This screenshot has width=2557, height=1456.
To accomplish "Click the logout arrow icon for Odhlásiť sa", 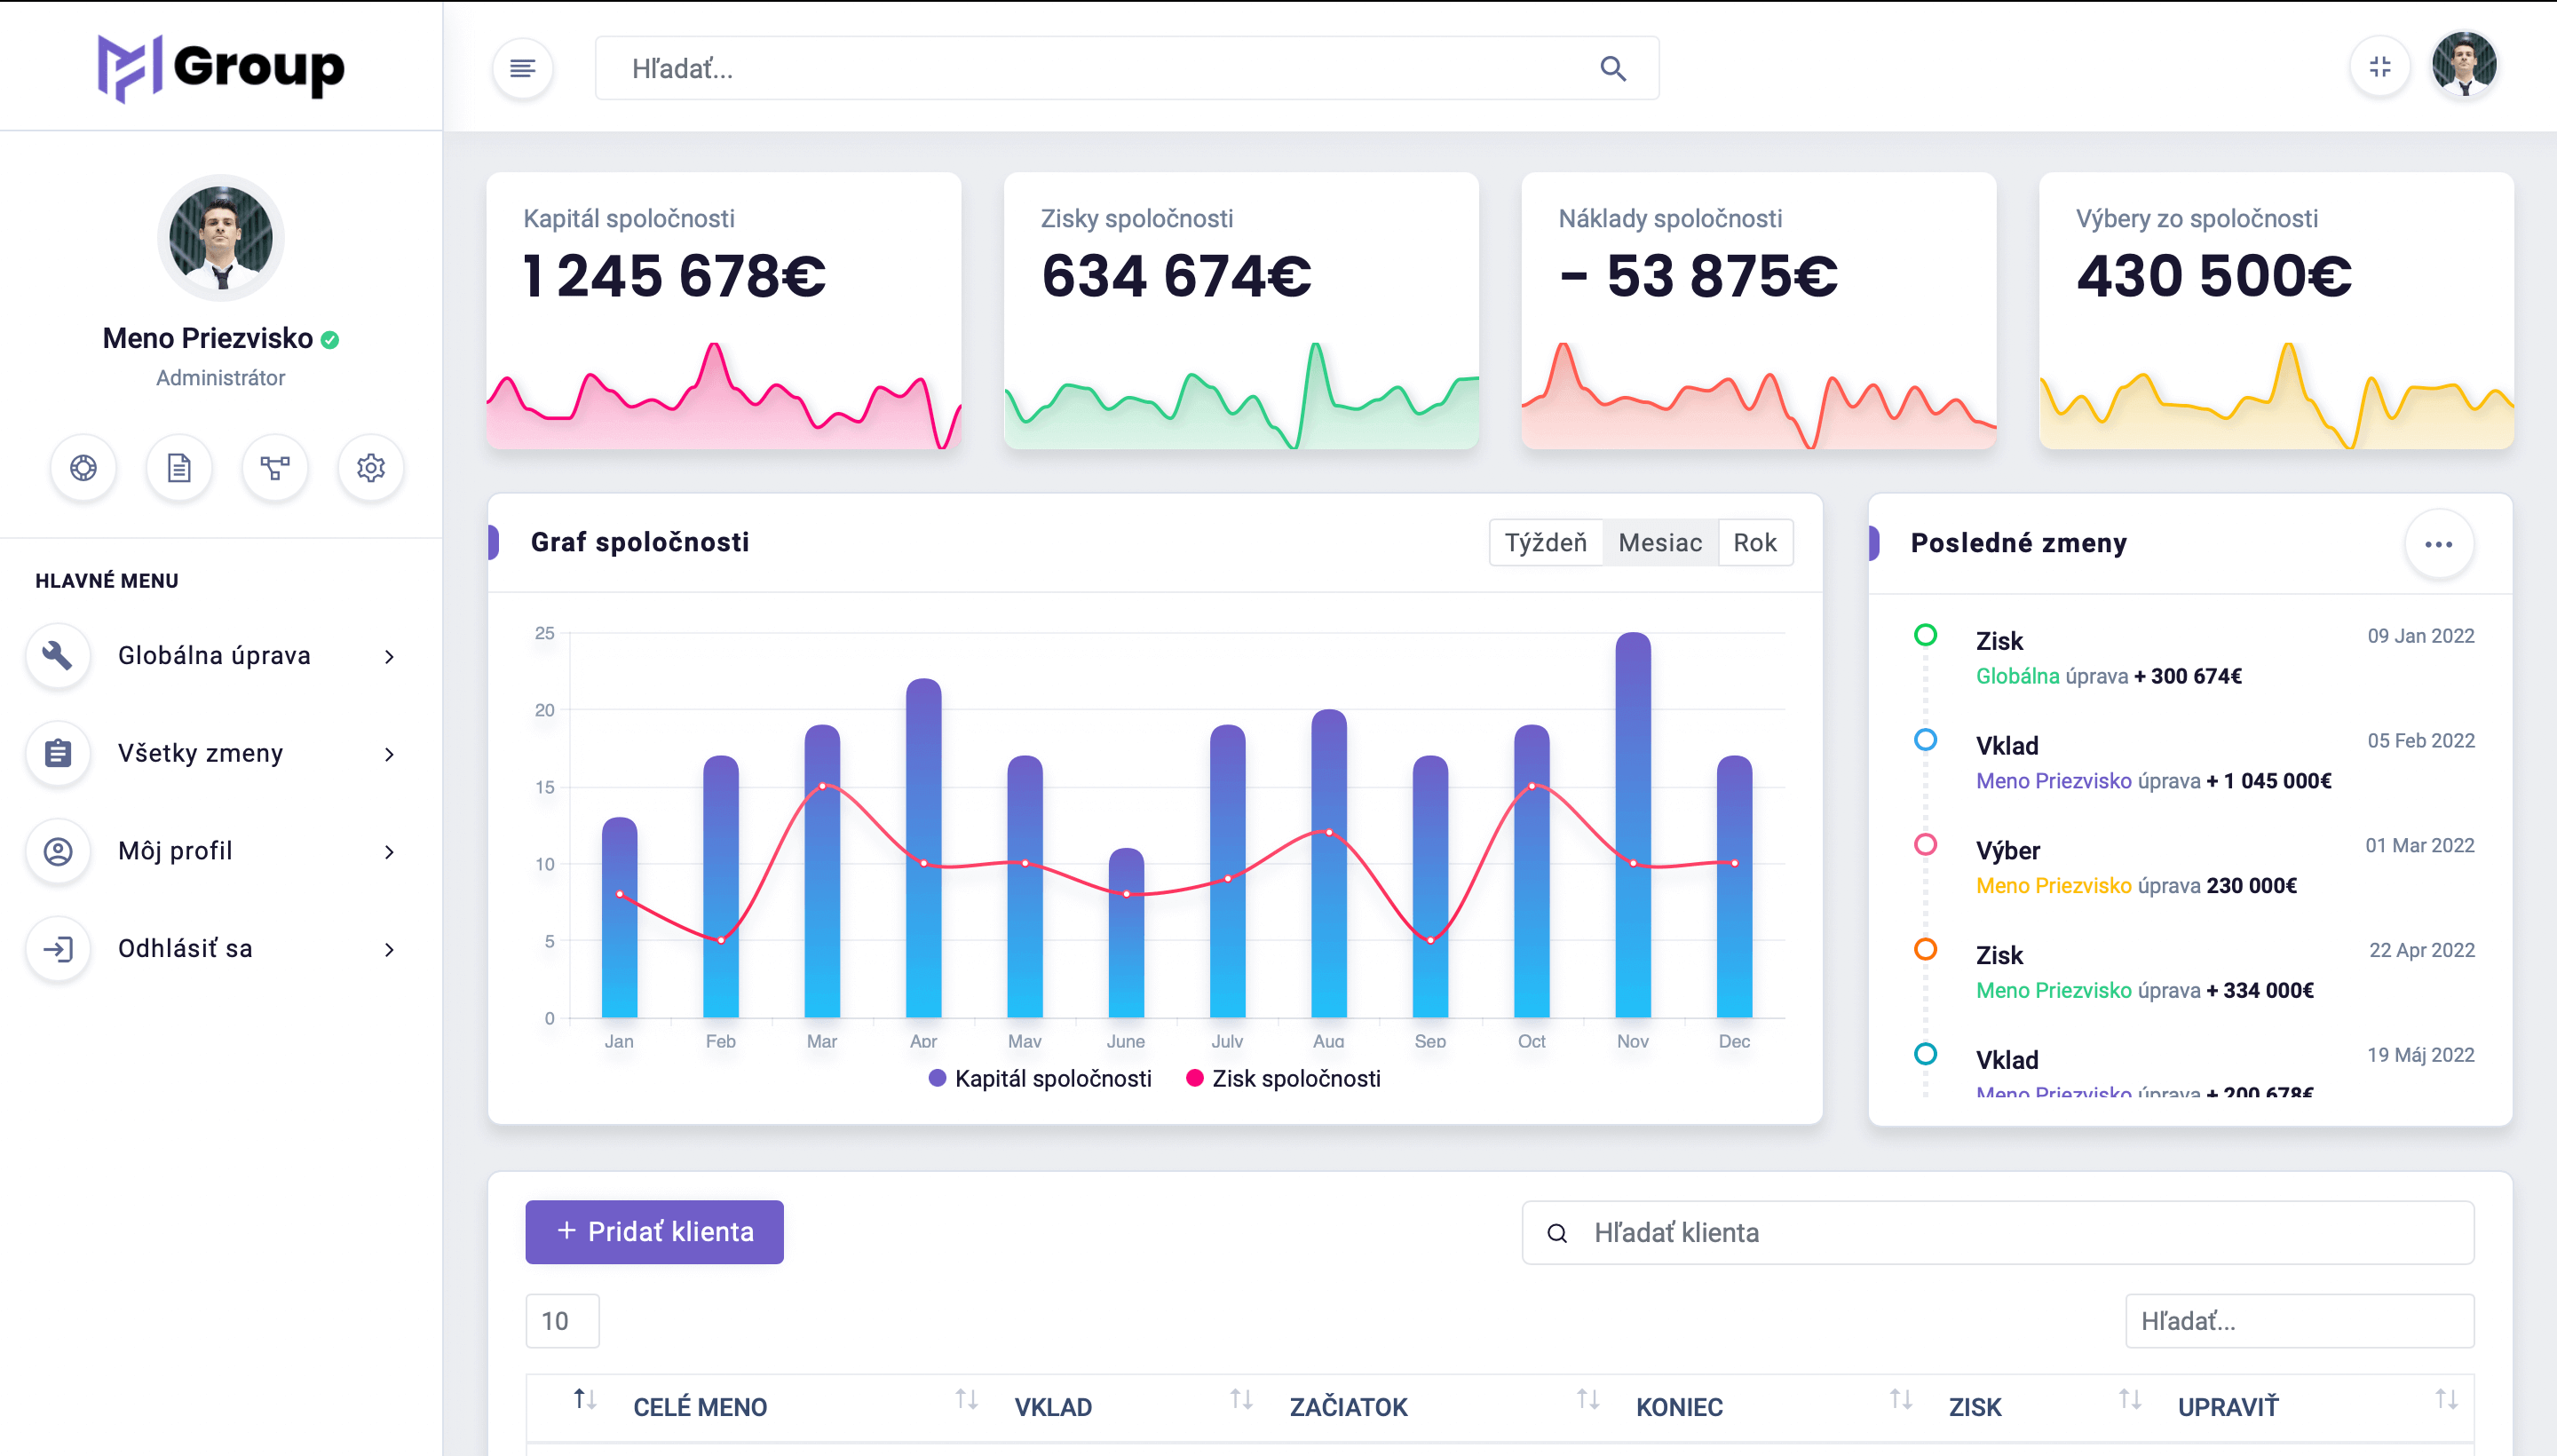I will point(58,949).
